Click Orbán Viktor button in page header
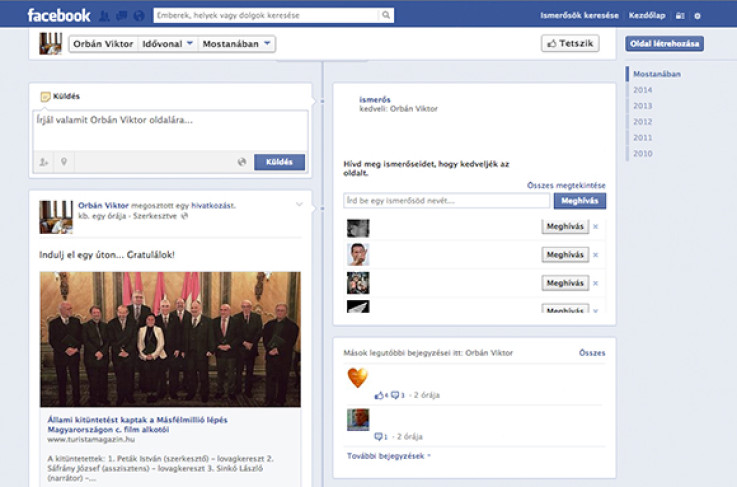This screenshot has width=737, height=487. [103, 44]
